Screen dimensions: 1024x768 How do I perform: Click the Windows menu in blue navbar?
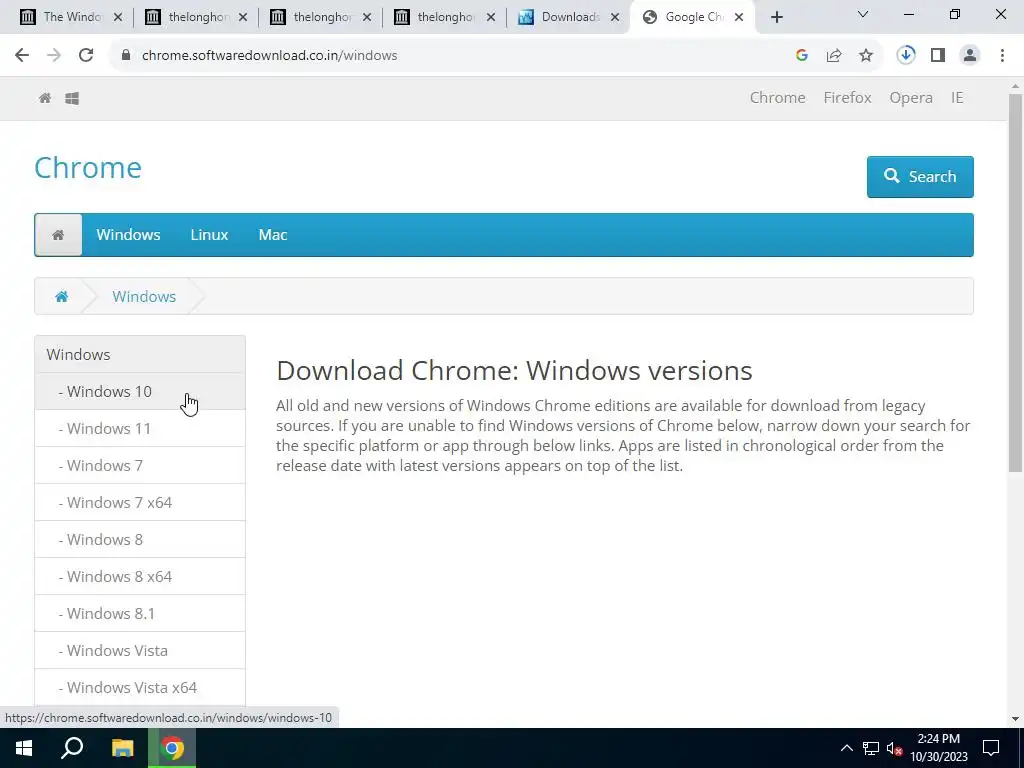(128, 234)
